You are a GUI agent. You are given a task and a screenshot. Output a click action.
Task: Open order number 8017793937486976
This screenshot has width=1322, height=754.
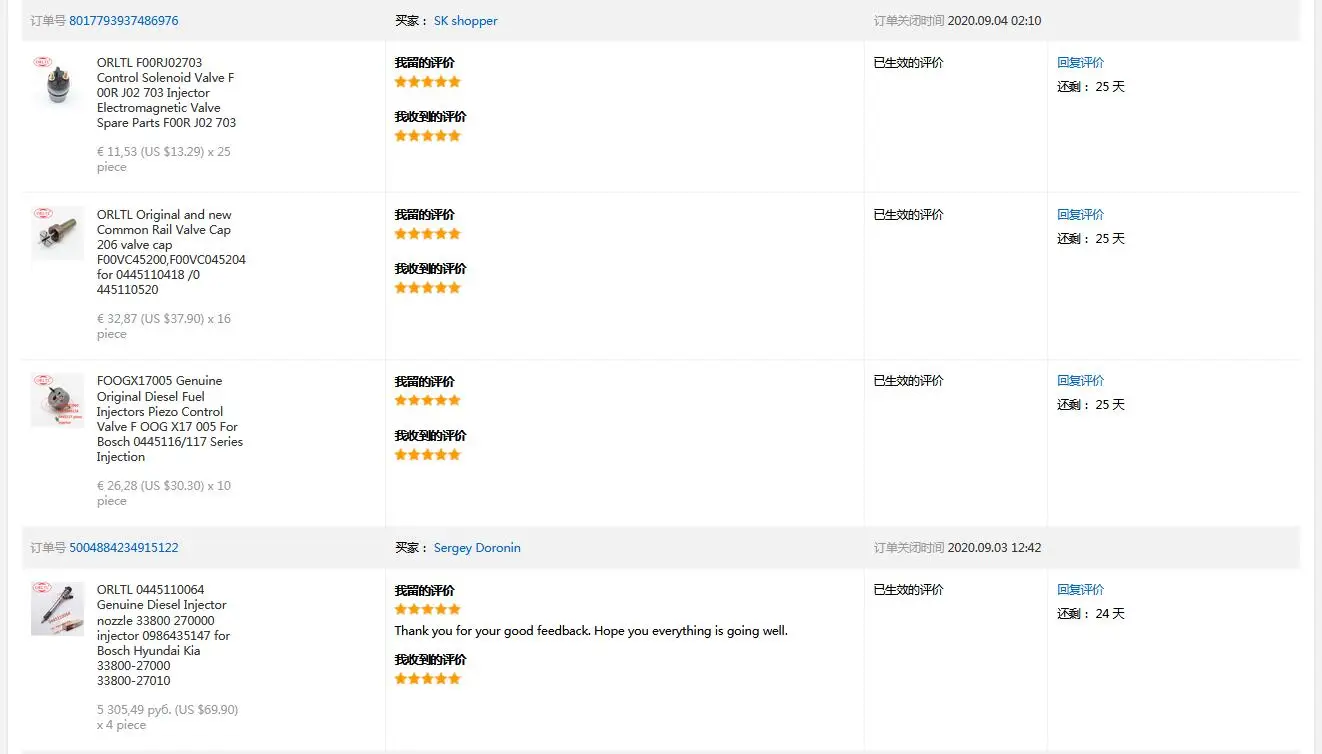123,21
